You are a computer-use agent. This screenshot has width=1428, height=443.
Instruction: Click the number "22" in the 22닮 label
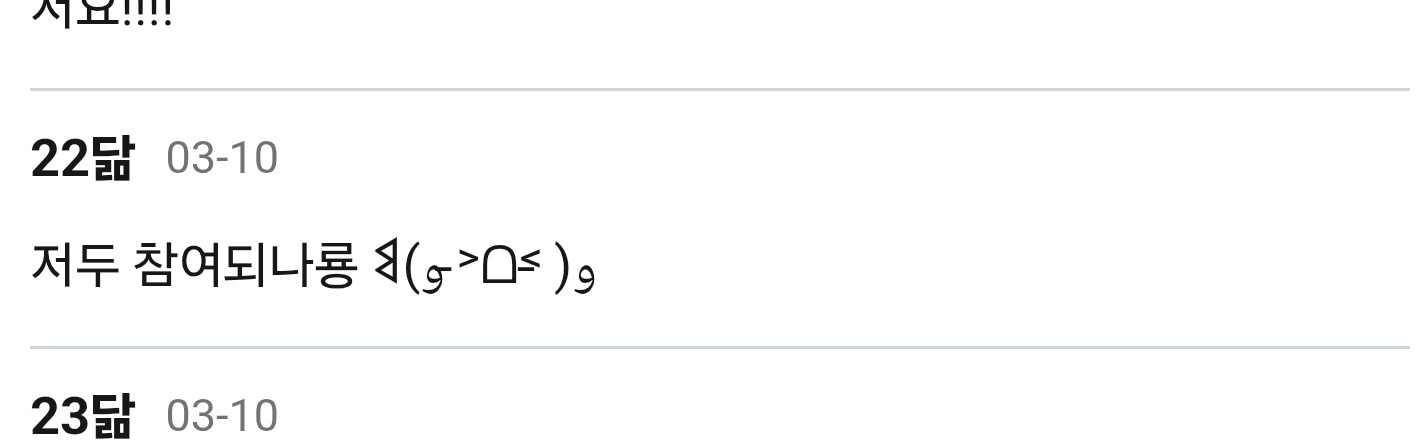tap(60, 158)
